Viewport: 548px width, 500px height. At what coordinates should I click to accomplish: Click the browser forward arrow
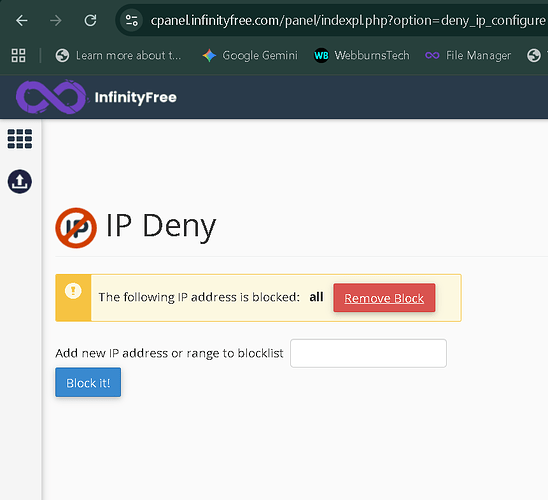[56, 21]
